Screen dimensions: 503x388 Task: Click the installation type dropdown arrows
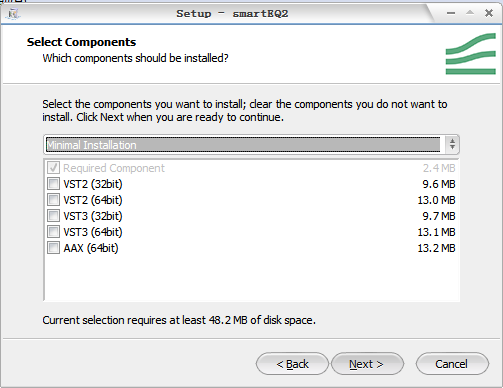pyautogui.click(x=452, y=144)
